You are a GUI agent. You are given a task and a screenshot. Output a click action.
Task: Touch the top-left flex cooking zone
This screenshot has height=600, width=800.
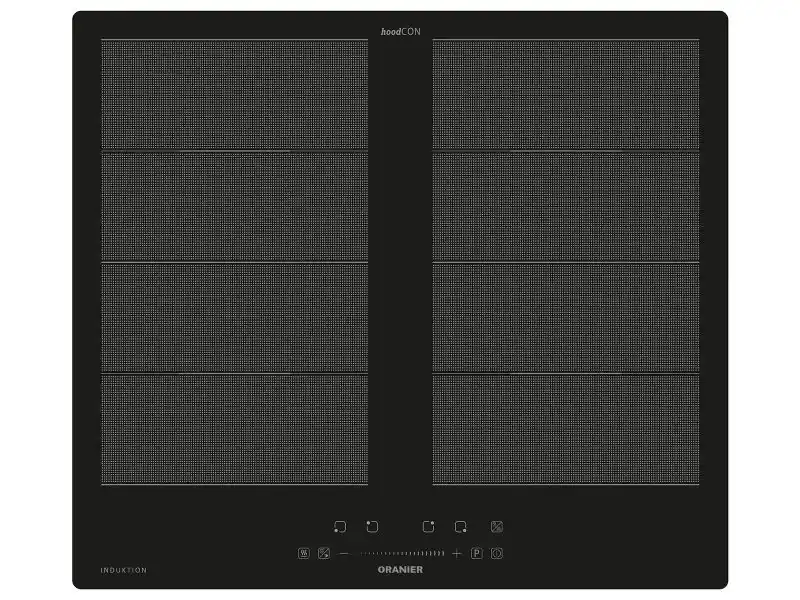(x=235, y=94)
